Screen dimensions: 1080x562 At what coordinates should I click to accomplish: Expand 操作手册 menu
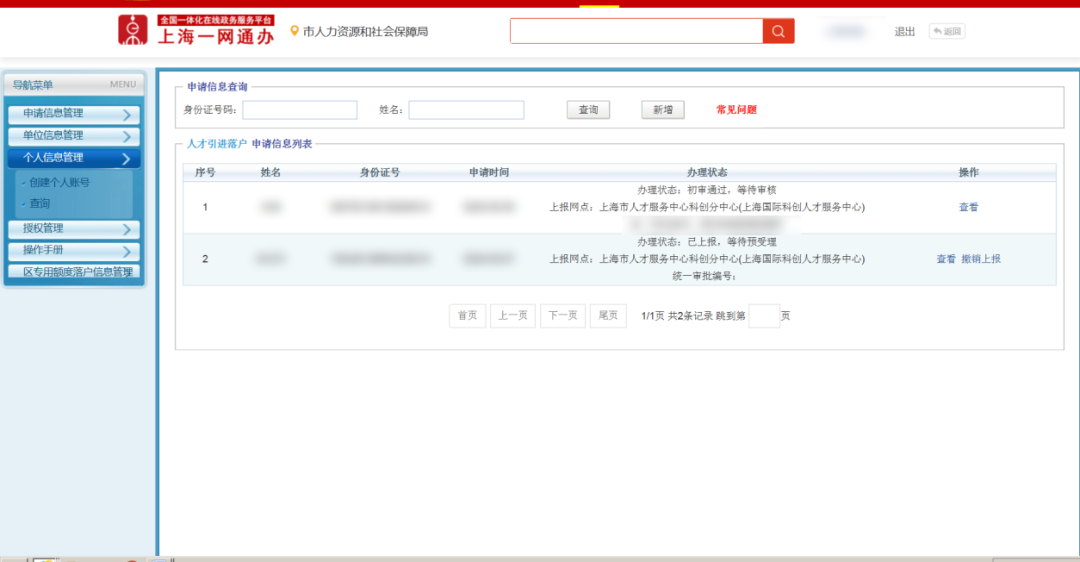(x=74, y=251)
